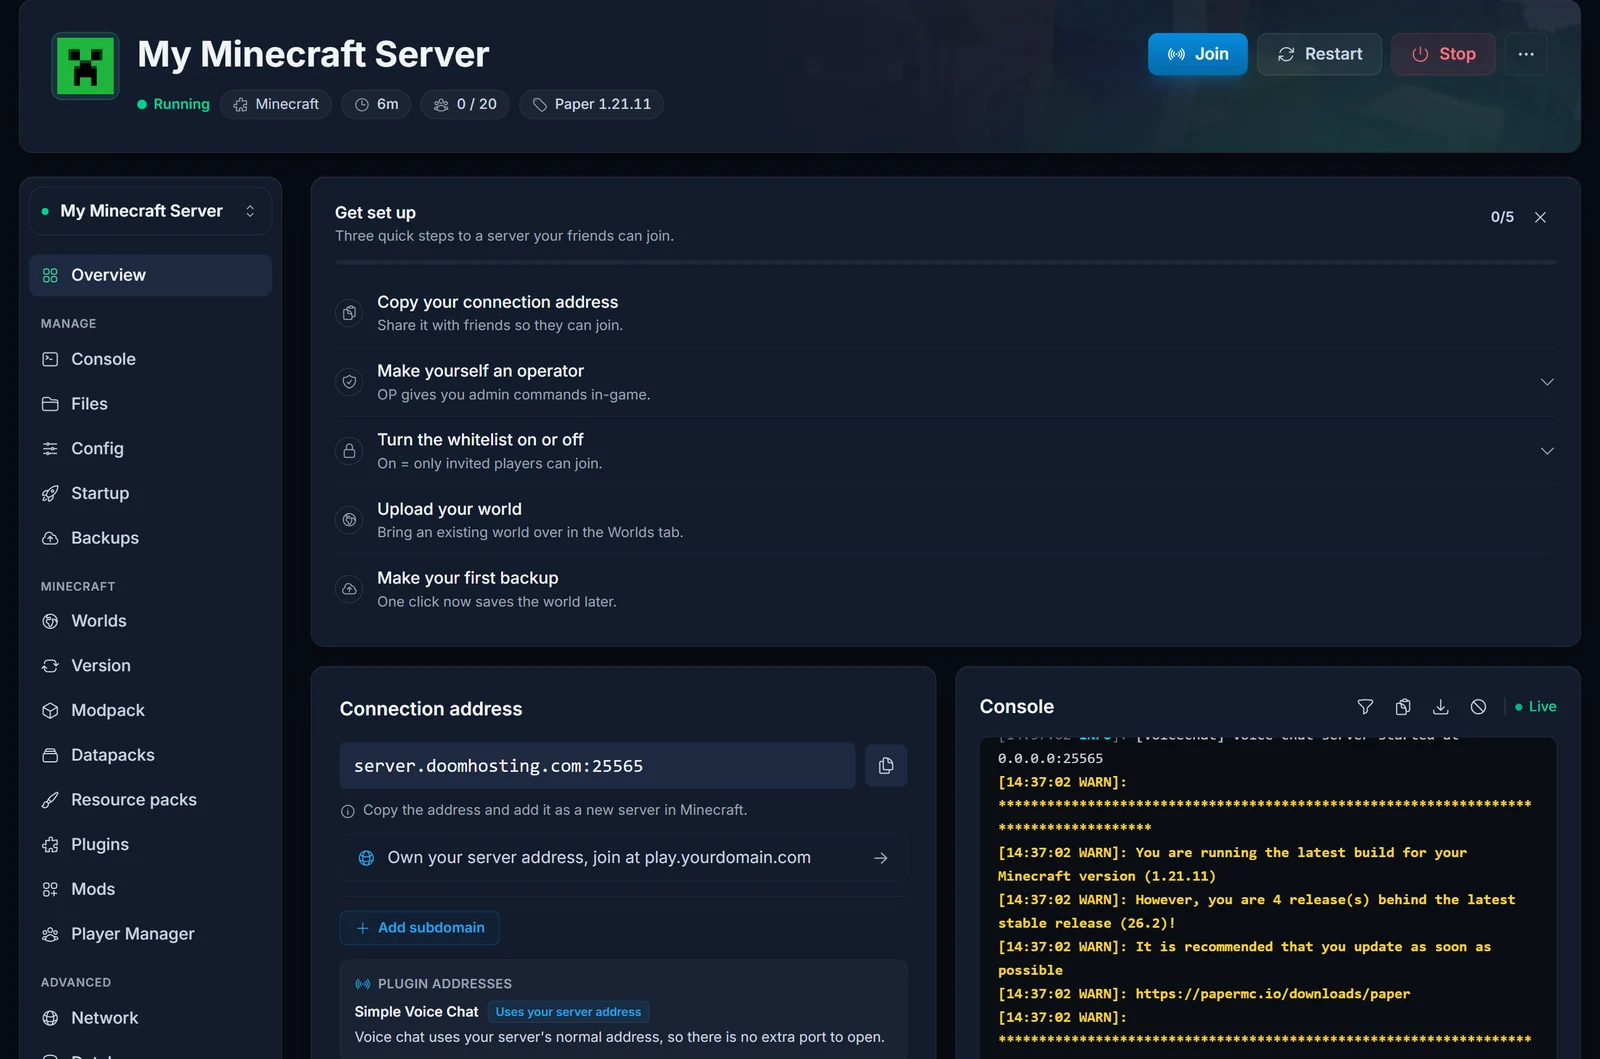Clear the console with the ban icon
Viewport: 1600px width, 1059px height.
click(x=1478, y=707)
